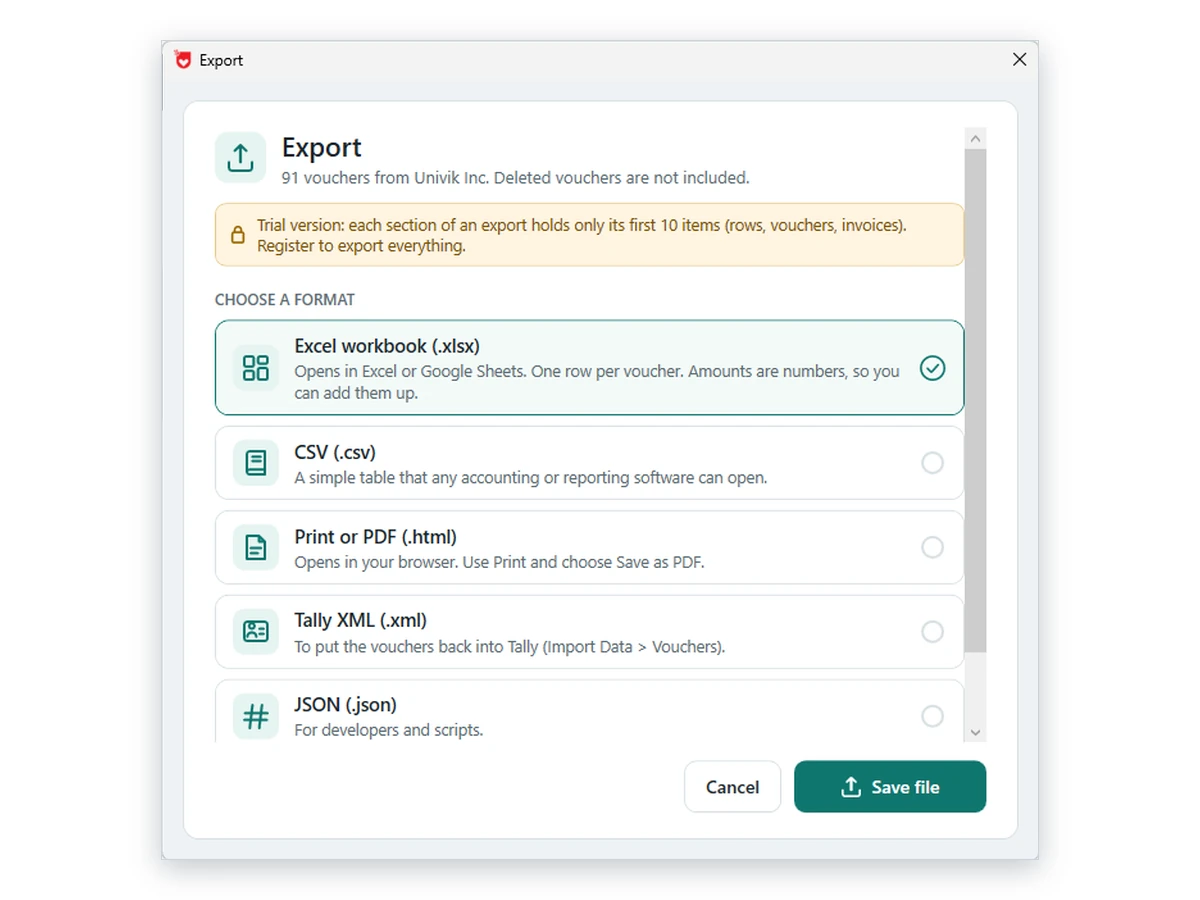Viewport: 1200px width, 900px height.
Task: Click the red app icon in title bar
Action: [182, 60]
